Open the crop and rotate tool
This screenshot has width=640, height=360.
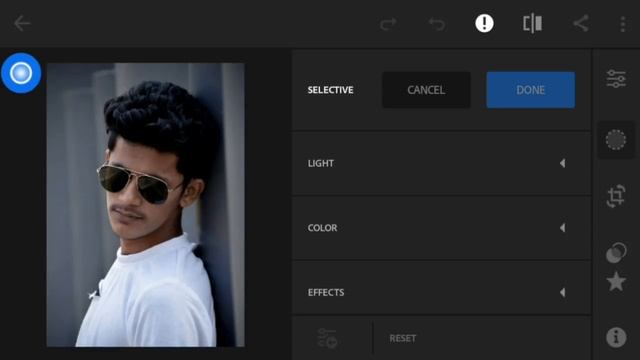(616, 196)
